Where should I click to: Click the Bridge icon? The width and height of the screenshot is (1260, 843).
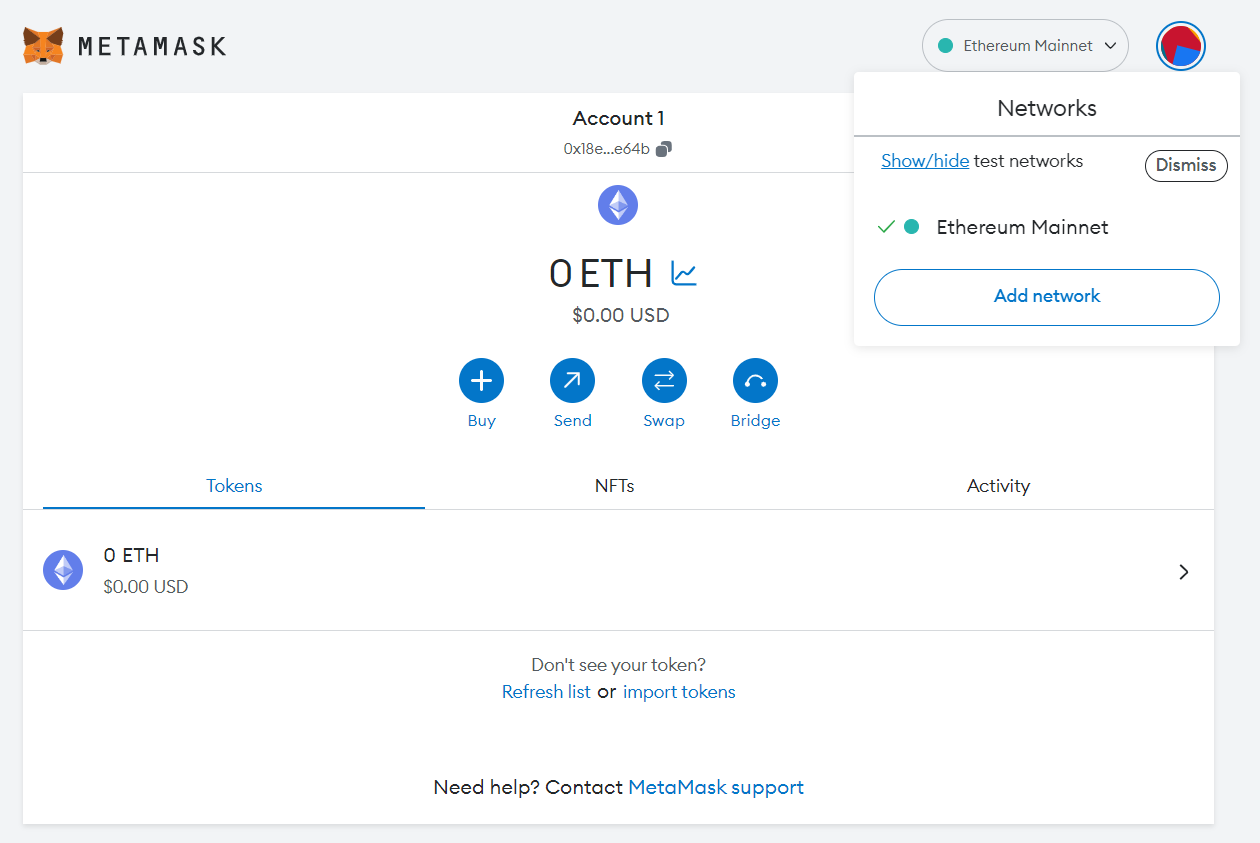pyautogui.click(x=755, y=380)
